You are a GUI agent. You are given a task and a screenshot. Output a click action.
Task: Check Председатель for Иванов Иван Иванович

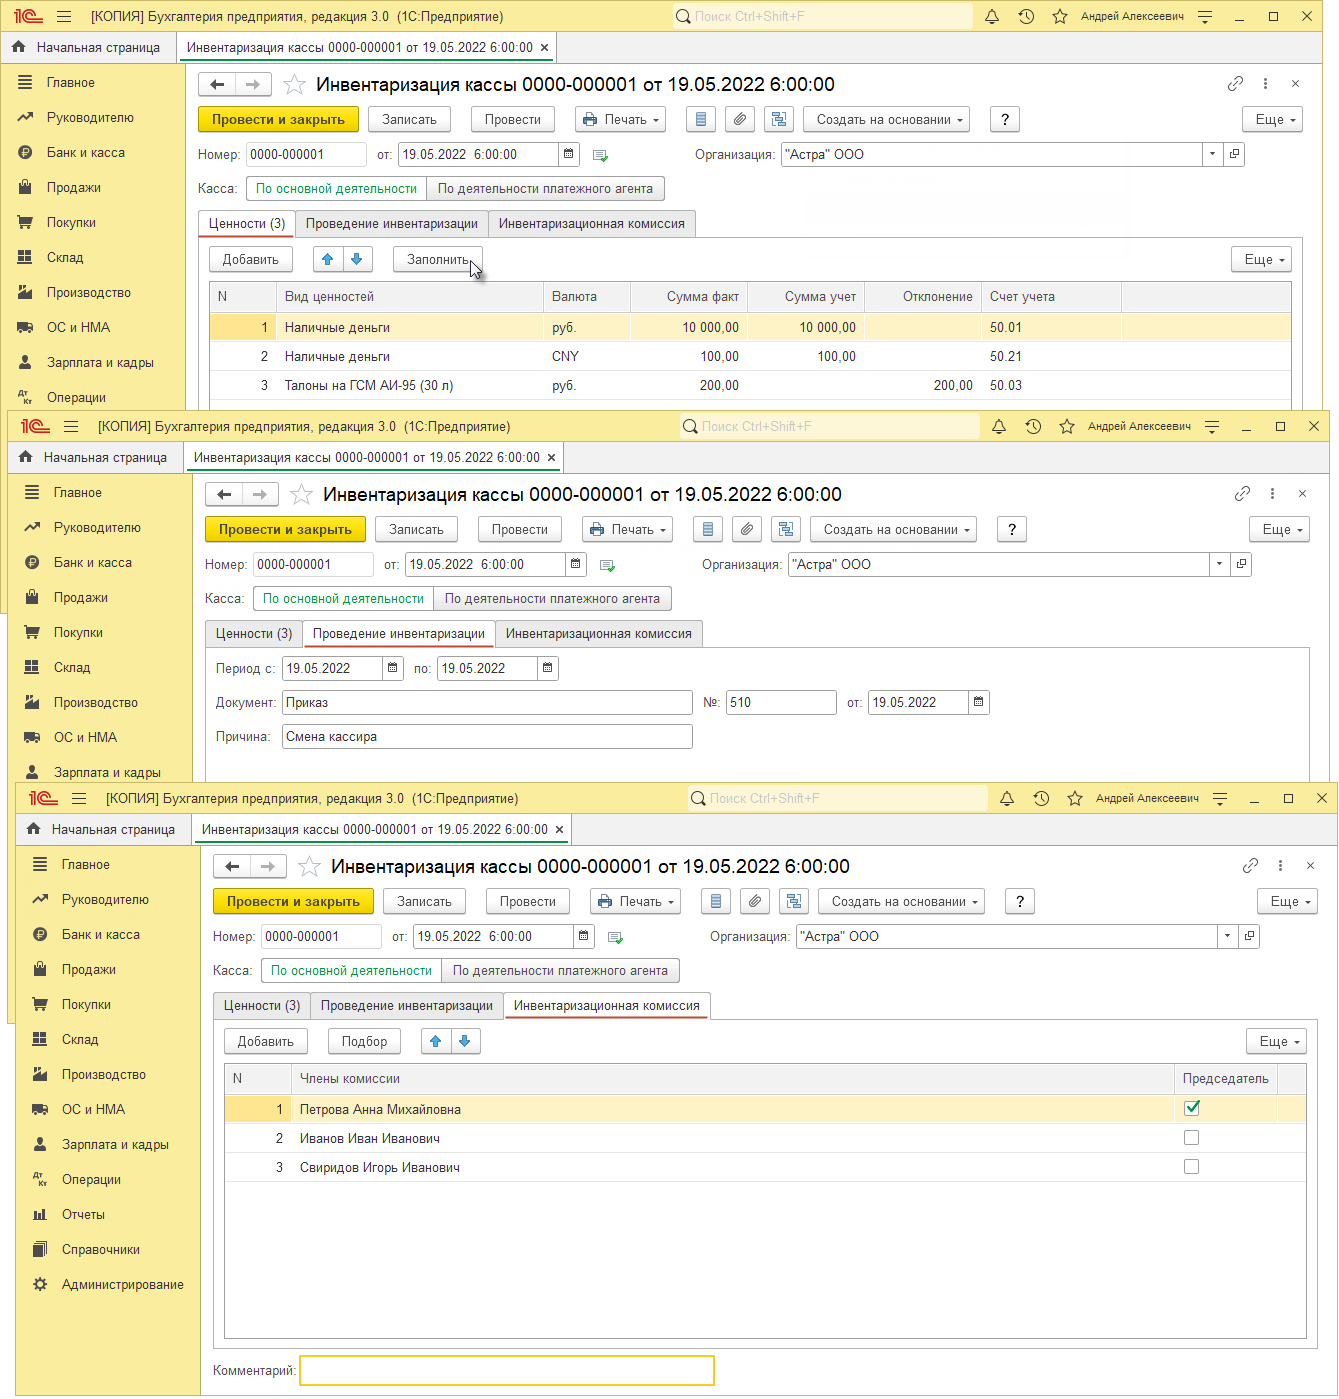(x=1191, y=1138)
